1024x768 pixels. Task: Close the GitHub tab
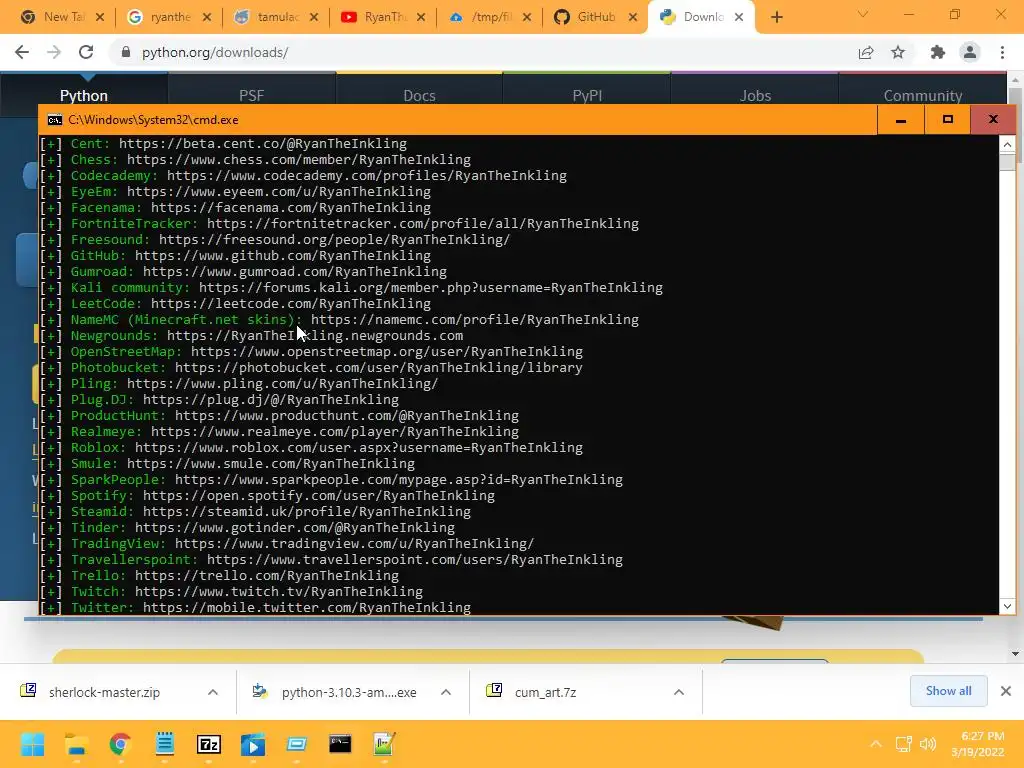tap(633, 17)
